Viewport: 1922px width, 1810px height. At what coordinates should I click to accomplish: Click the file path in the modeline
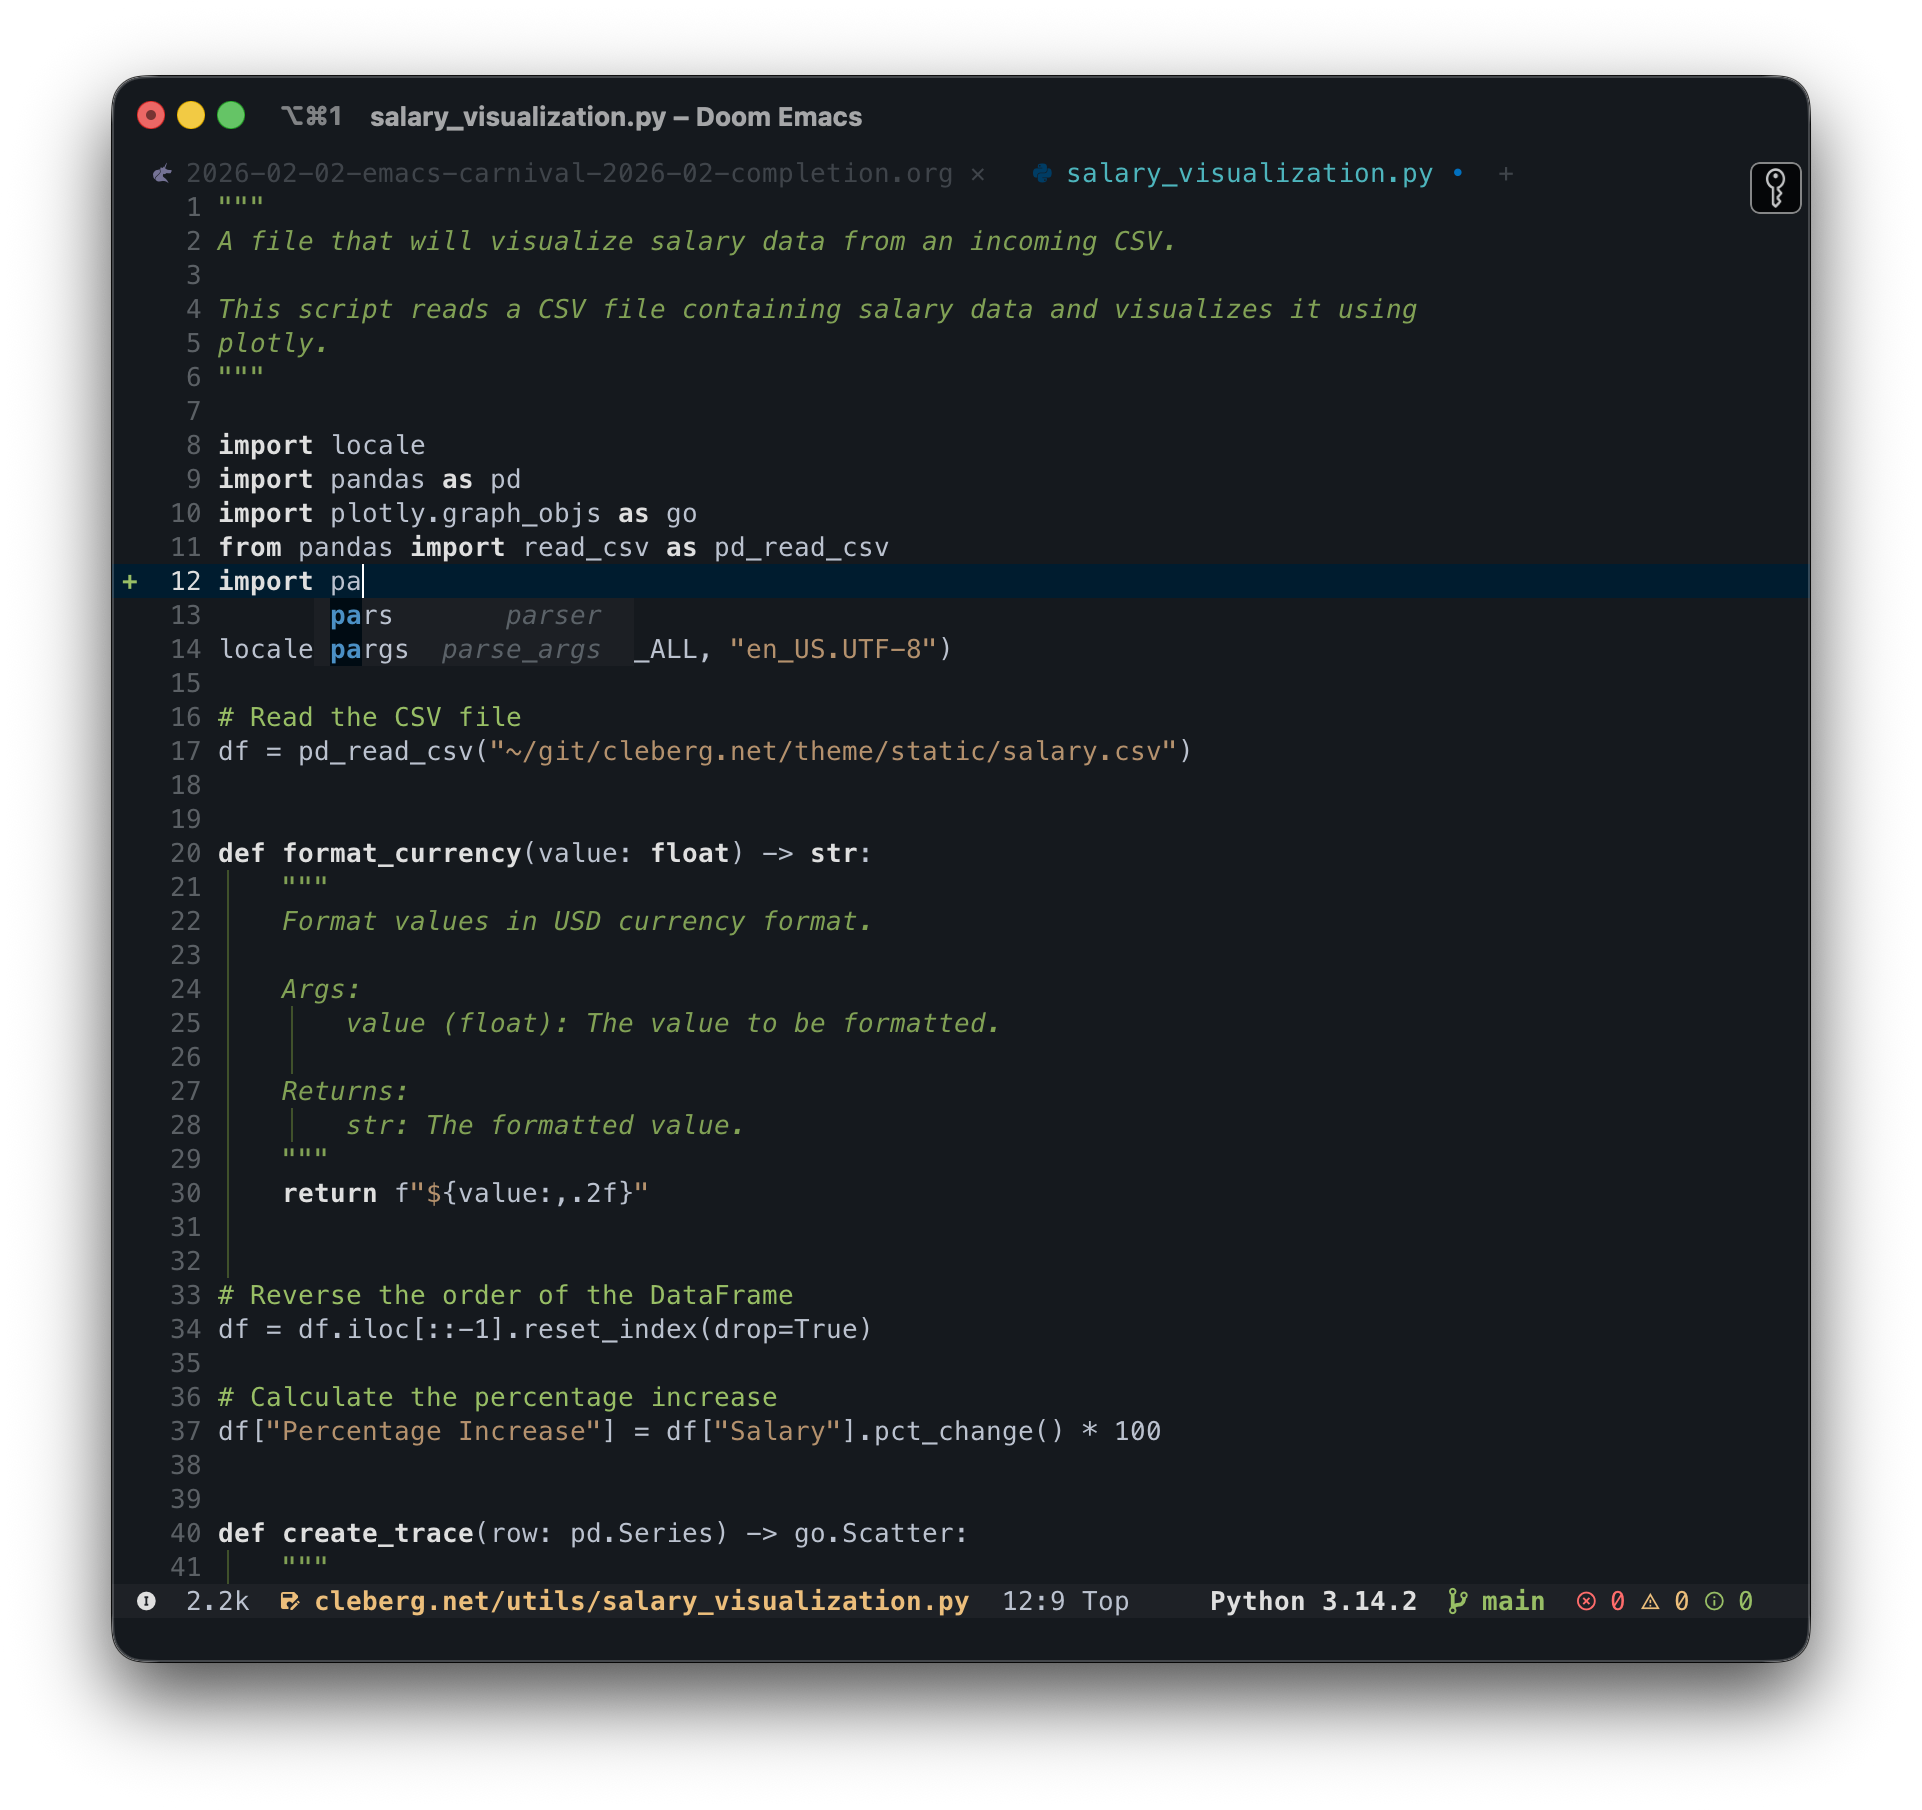coord(640,1601)
